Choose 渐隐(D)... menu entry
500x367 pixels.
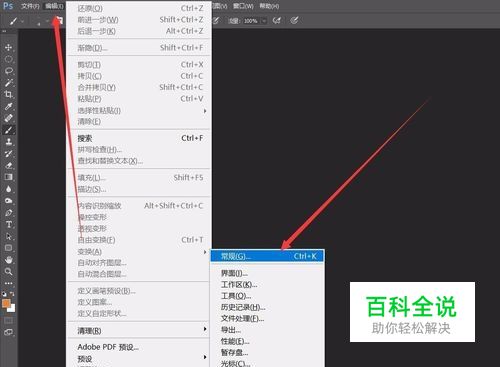tap(139, 48)
